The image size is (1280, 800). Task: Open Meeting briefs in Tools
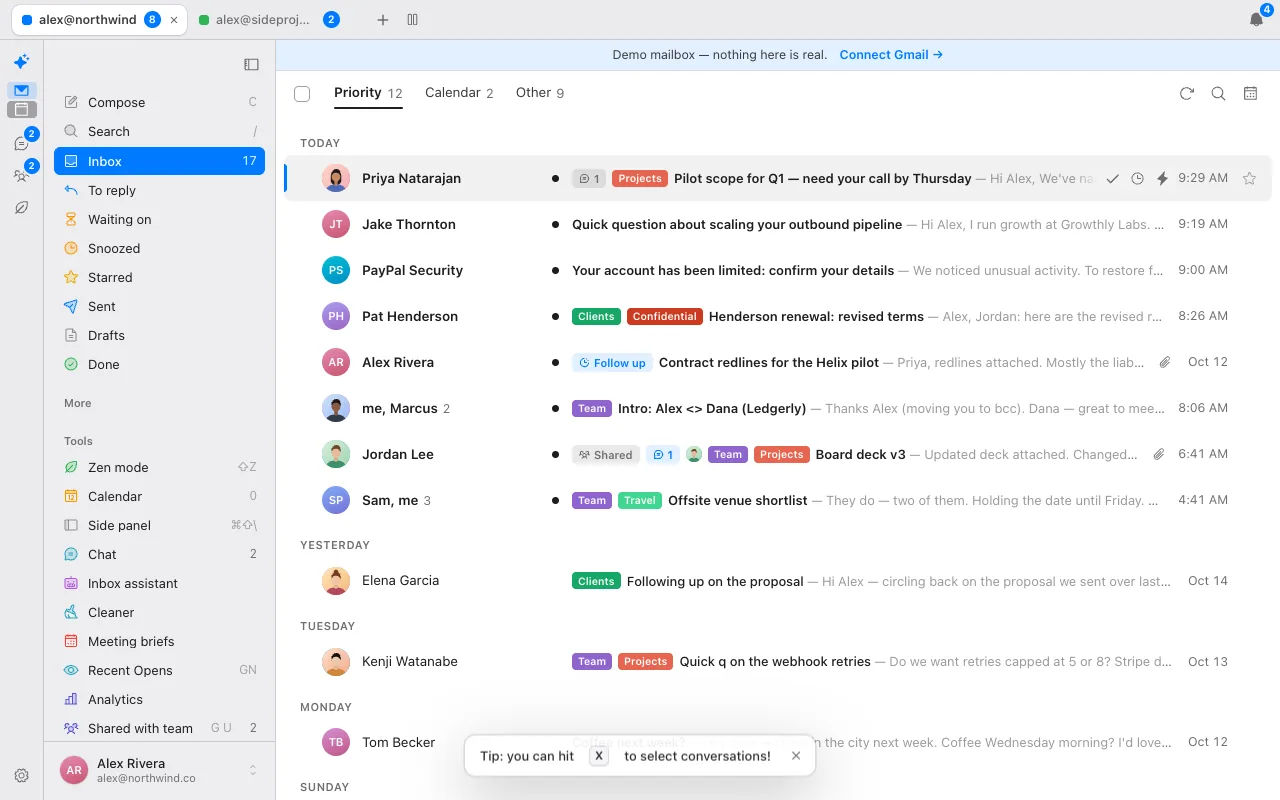[x=160, y=641]
